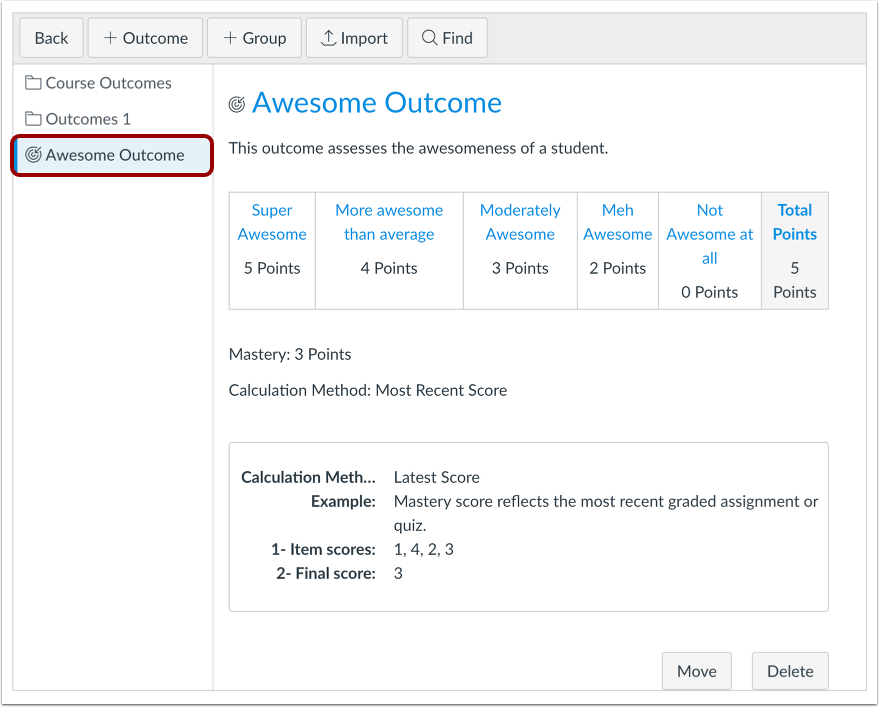
Task: Create a new Group
Action: [x=255, y=38]
